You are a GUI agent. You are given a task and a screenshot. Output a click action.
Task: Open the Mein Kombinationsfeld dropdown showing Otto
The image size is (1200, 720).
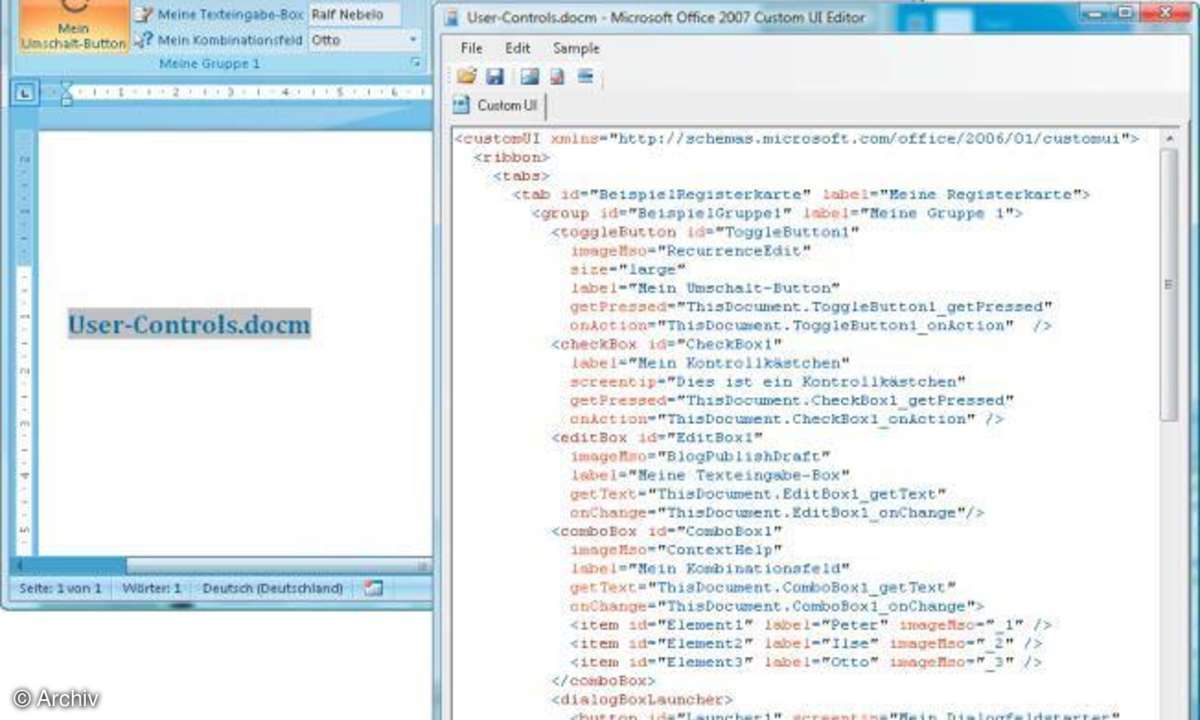point(413,40)
